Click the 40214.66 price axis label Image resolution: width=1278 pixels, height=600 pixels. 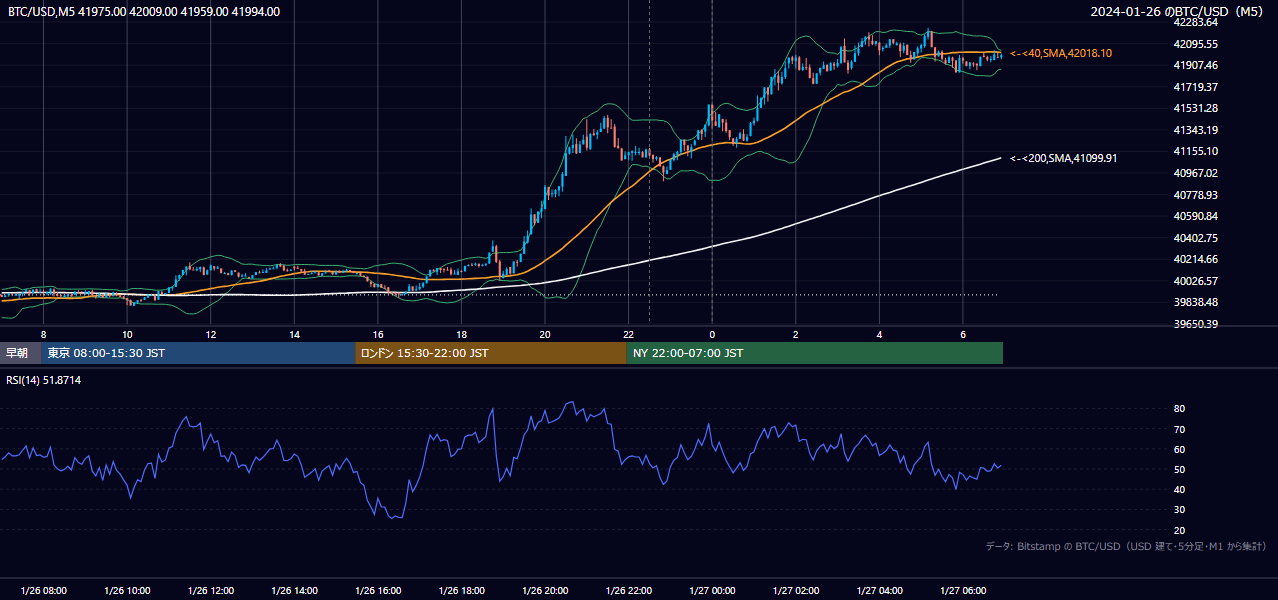point(1195,259)
